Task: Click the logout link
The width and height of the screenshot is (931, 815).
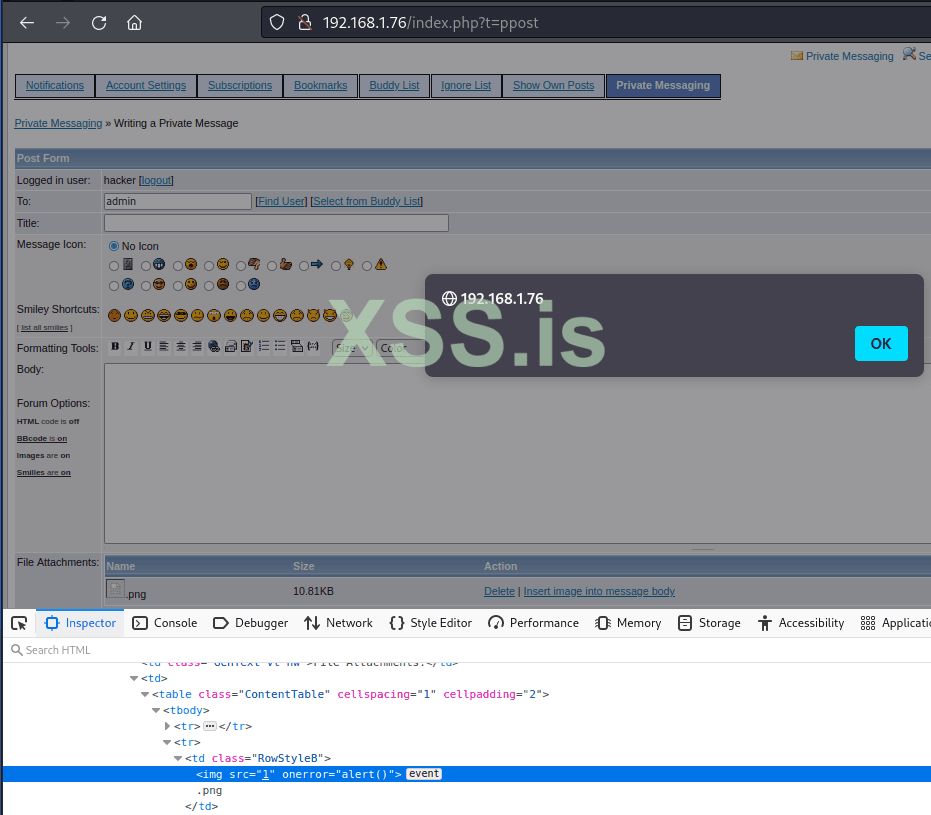Action: (156, 180)
